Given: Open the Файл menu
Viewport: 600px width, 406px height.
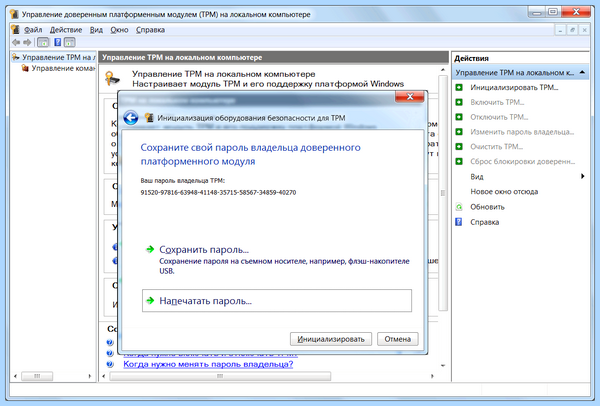Looking at the screenshot, I should click(33, 30).
